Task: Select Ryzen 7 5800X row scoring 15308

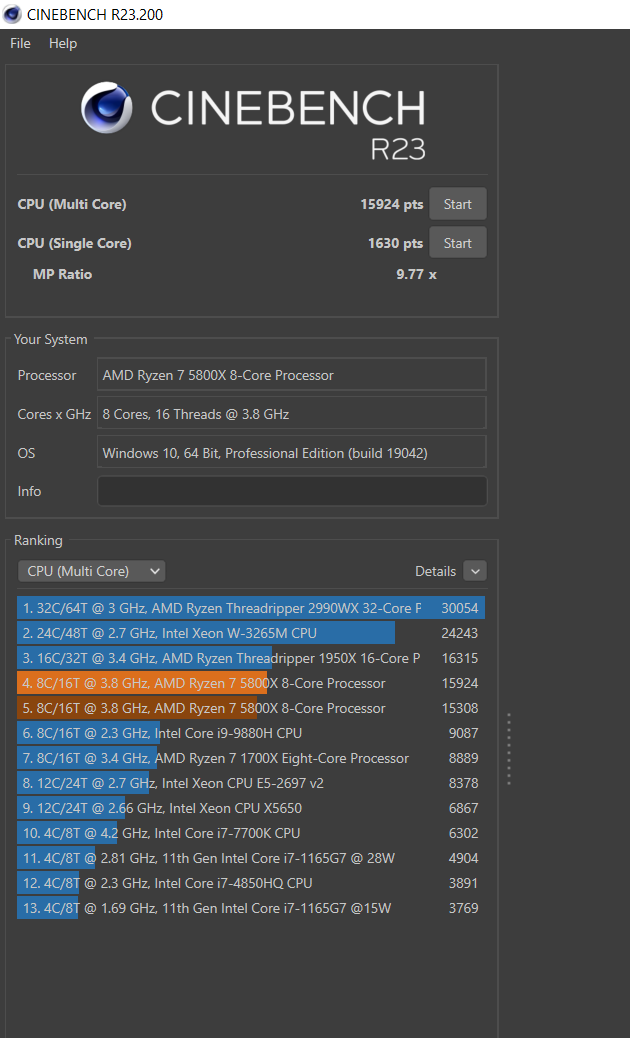Action: (x=251, y=708)
